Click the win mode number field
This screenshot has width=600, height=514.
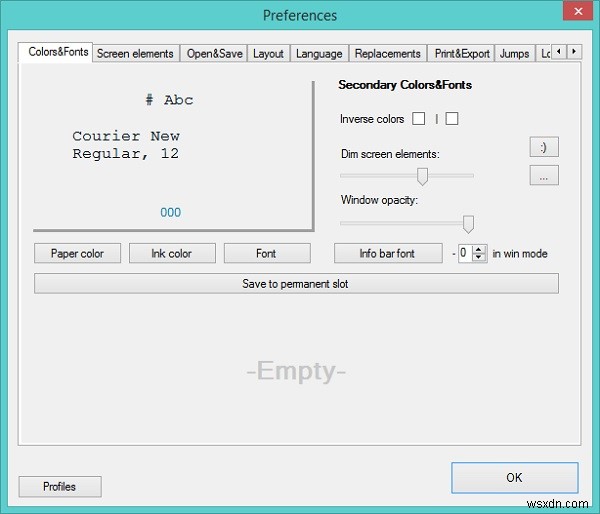[466, 253]
